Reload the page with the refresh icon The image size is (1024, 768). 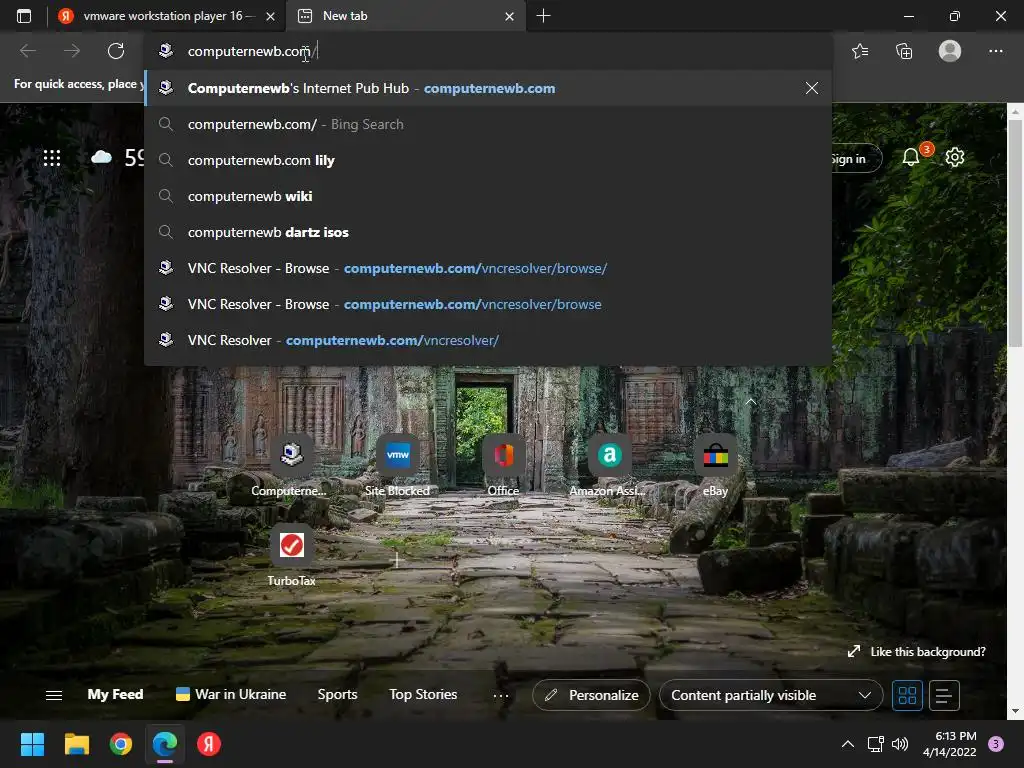(x=116, y=51)
